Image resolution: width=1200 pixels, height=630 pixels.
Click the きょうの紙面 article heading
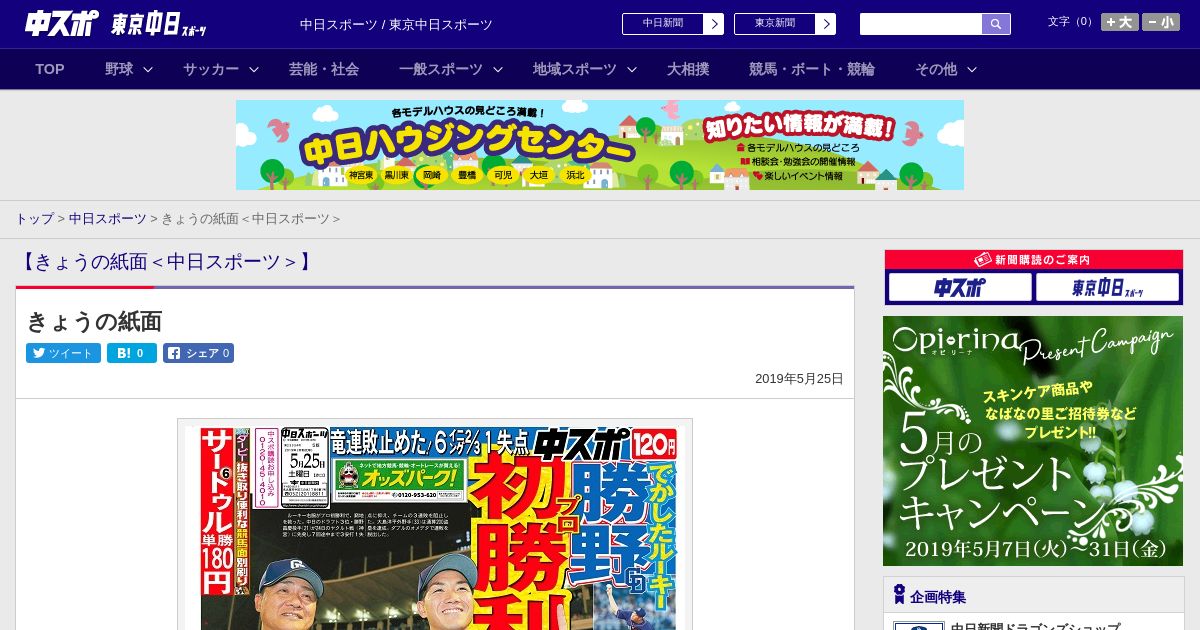pyautogui.click(x=94, y=322)
